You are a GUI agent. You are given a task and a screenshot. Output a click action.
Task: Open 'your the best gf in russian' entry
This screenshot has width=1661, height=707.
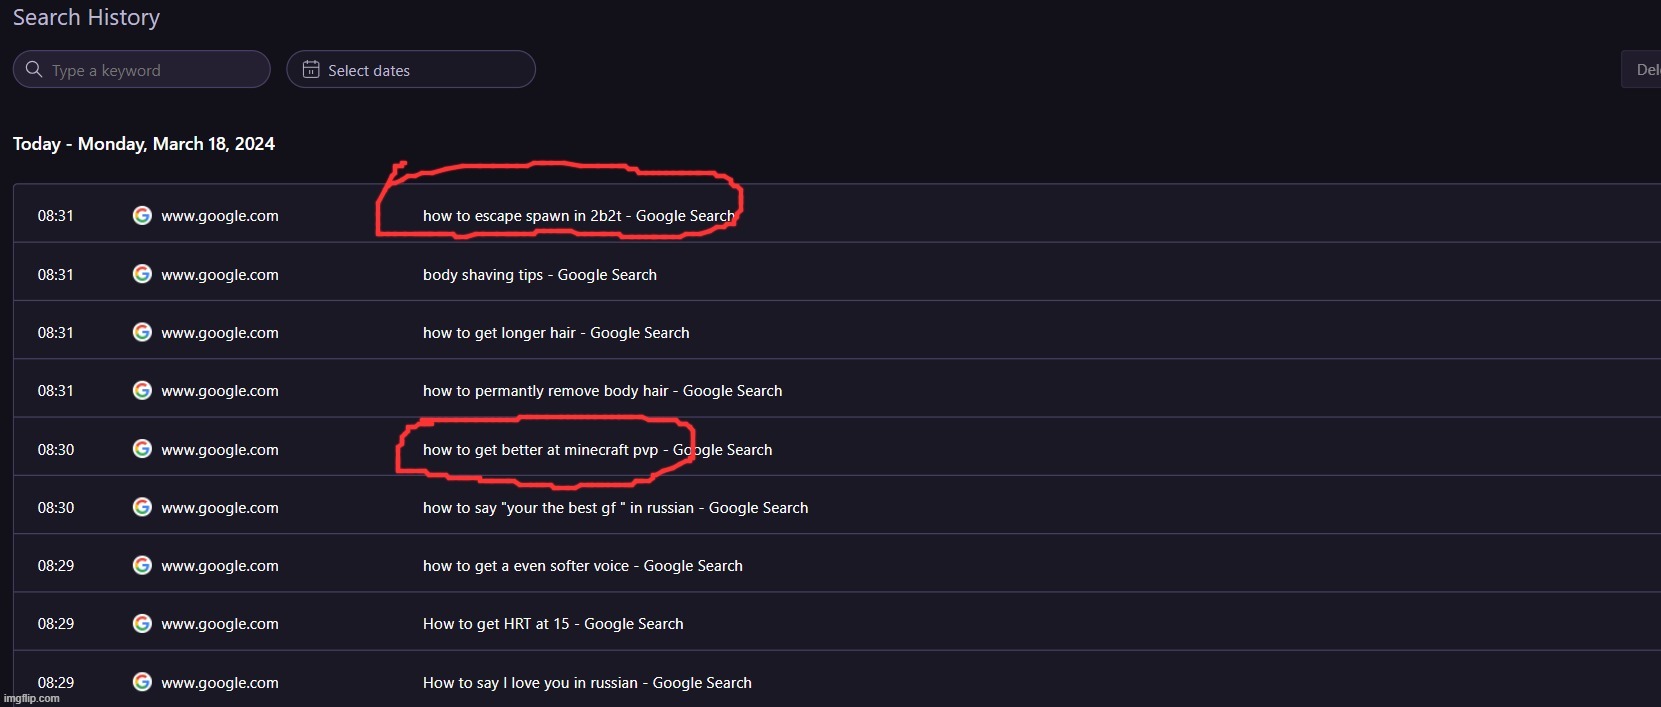(x=615, y=507)
